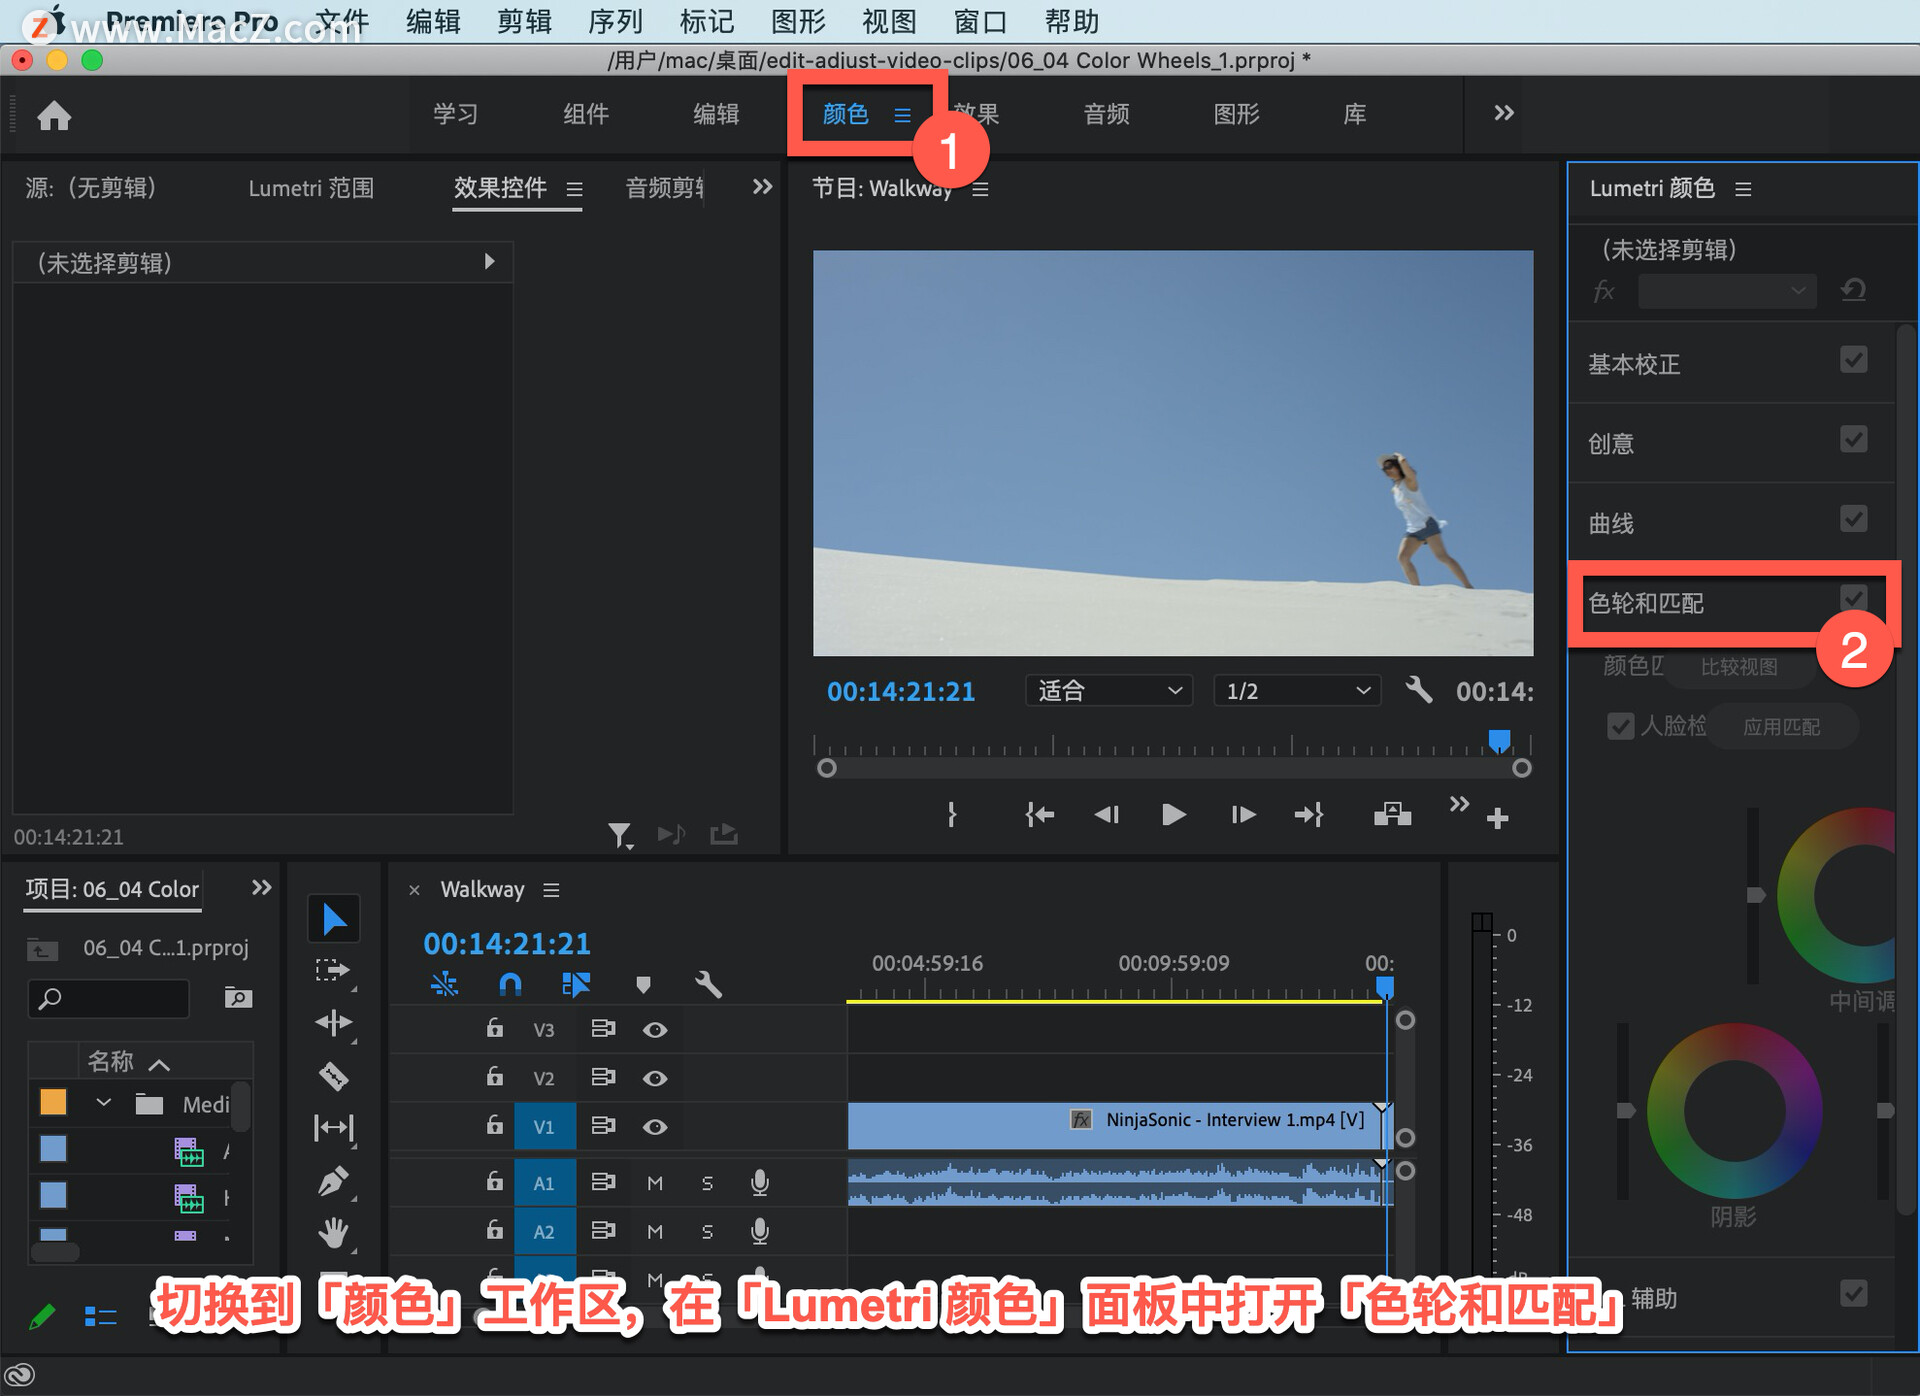
Task: Toggle timeline Snap magnet icon
Action: (510, 985)
